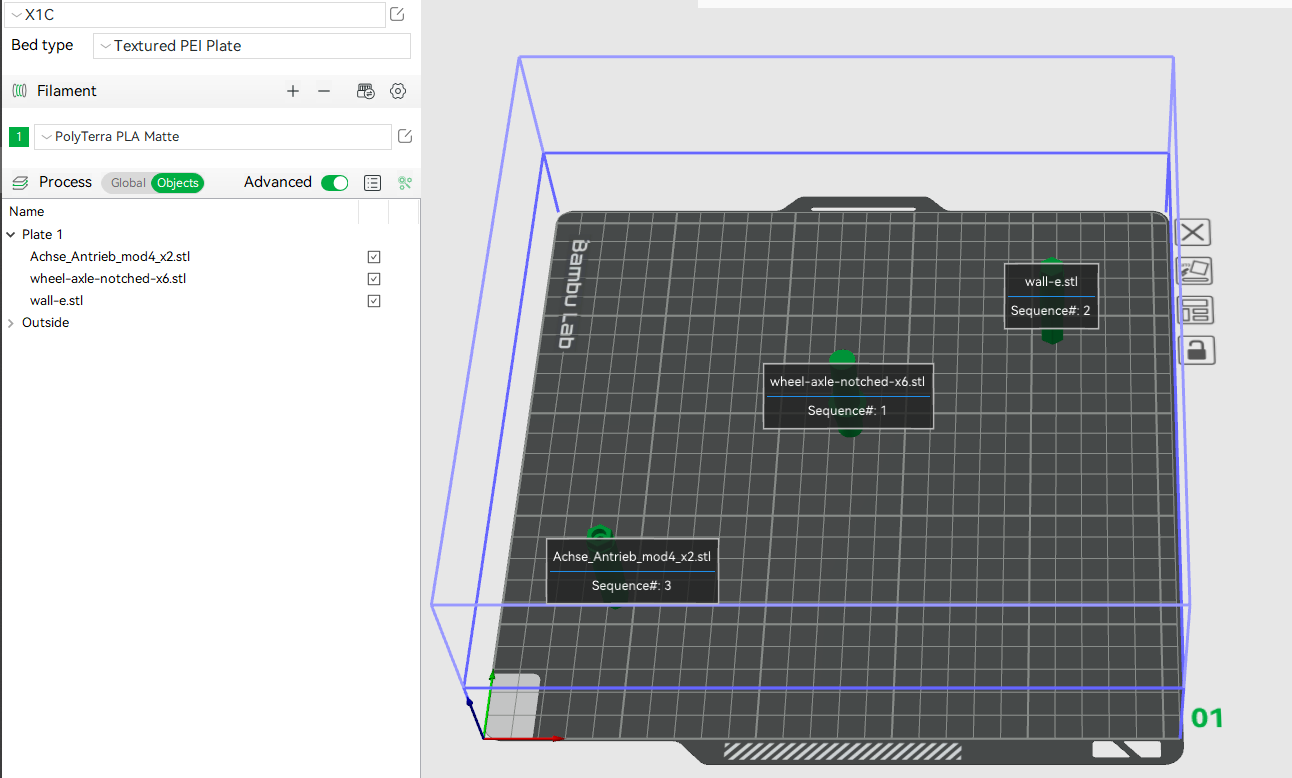
Task: Switch to the Global process tab
Action: click(127, 183)
